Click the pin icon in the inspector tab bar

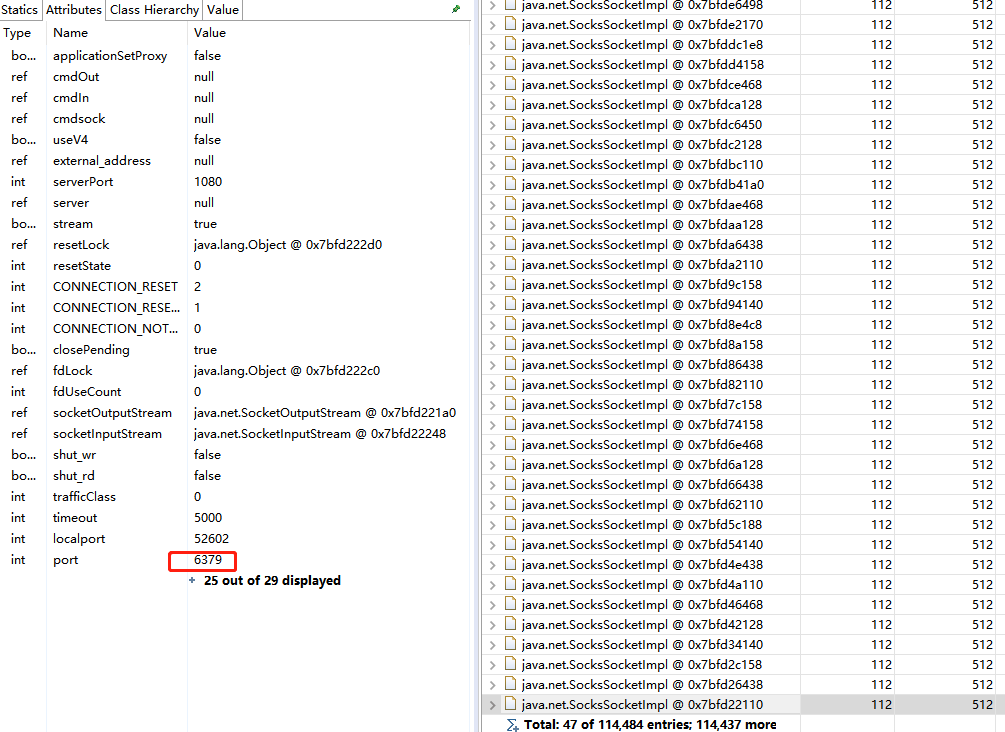pos(456,9)
